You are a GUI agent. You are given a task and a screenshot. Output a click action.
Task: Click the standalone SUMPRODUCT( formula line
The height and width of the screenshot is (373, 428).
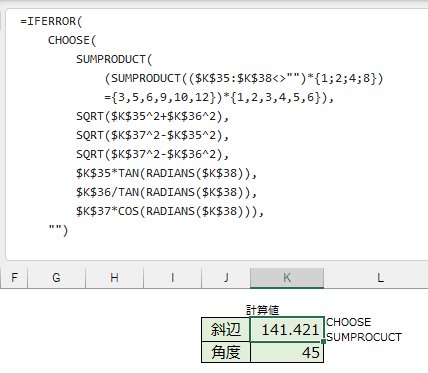point(114,59)
